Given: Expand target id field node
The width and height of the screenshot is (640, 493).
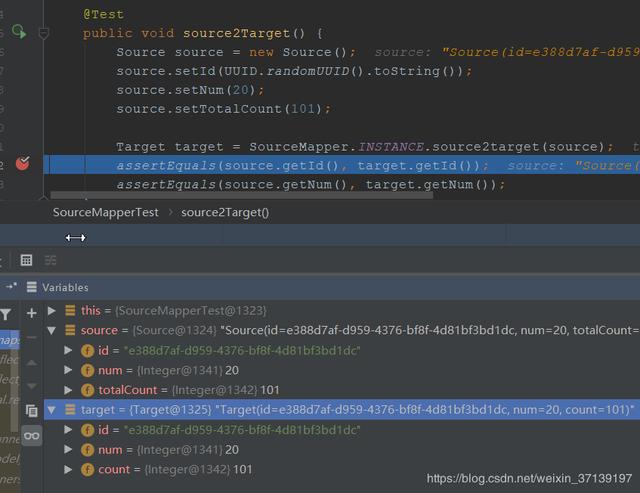Looking at the screenshot, I should pos(68,429).
